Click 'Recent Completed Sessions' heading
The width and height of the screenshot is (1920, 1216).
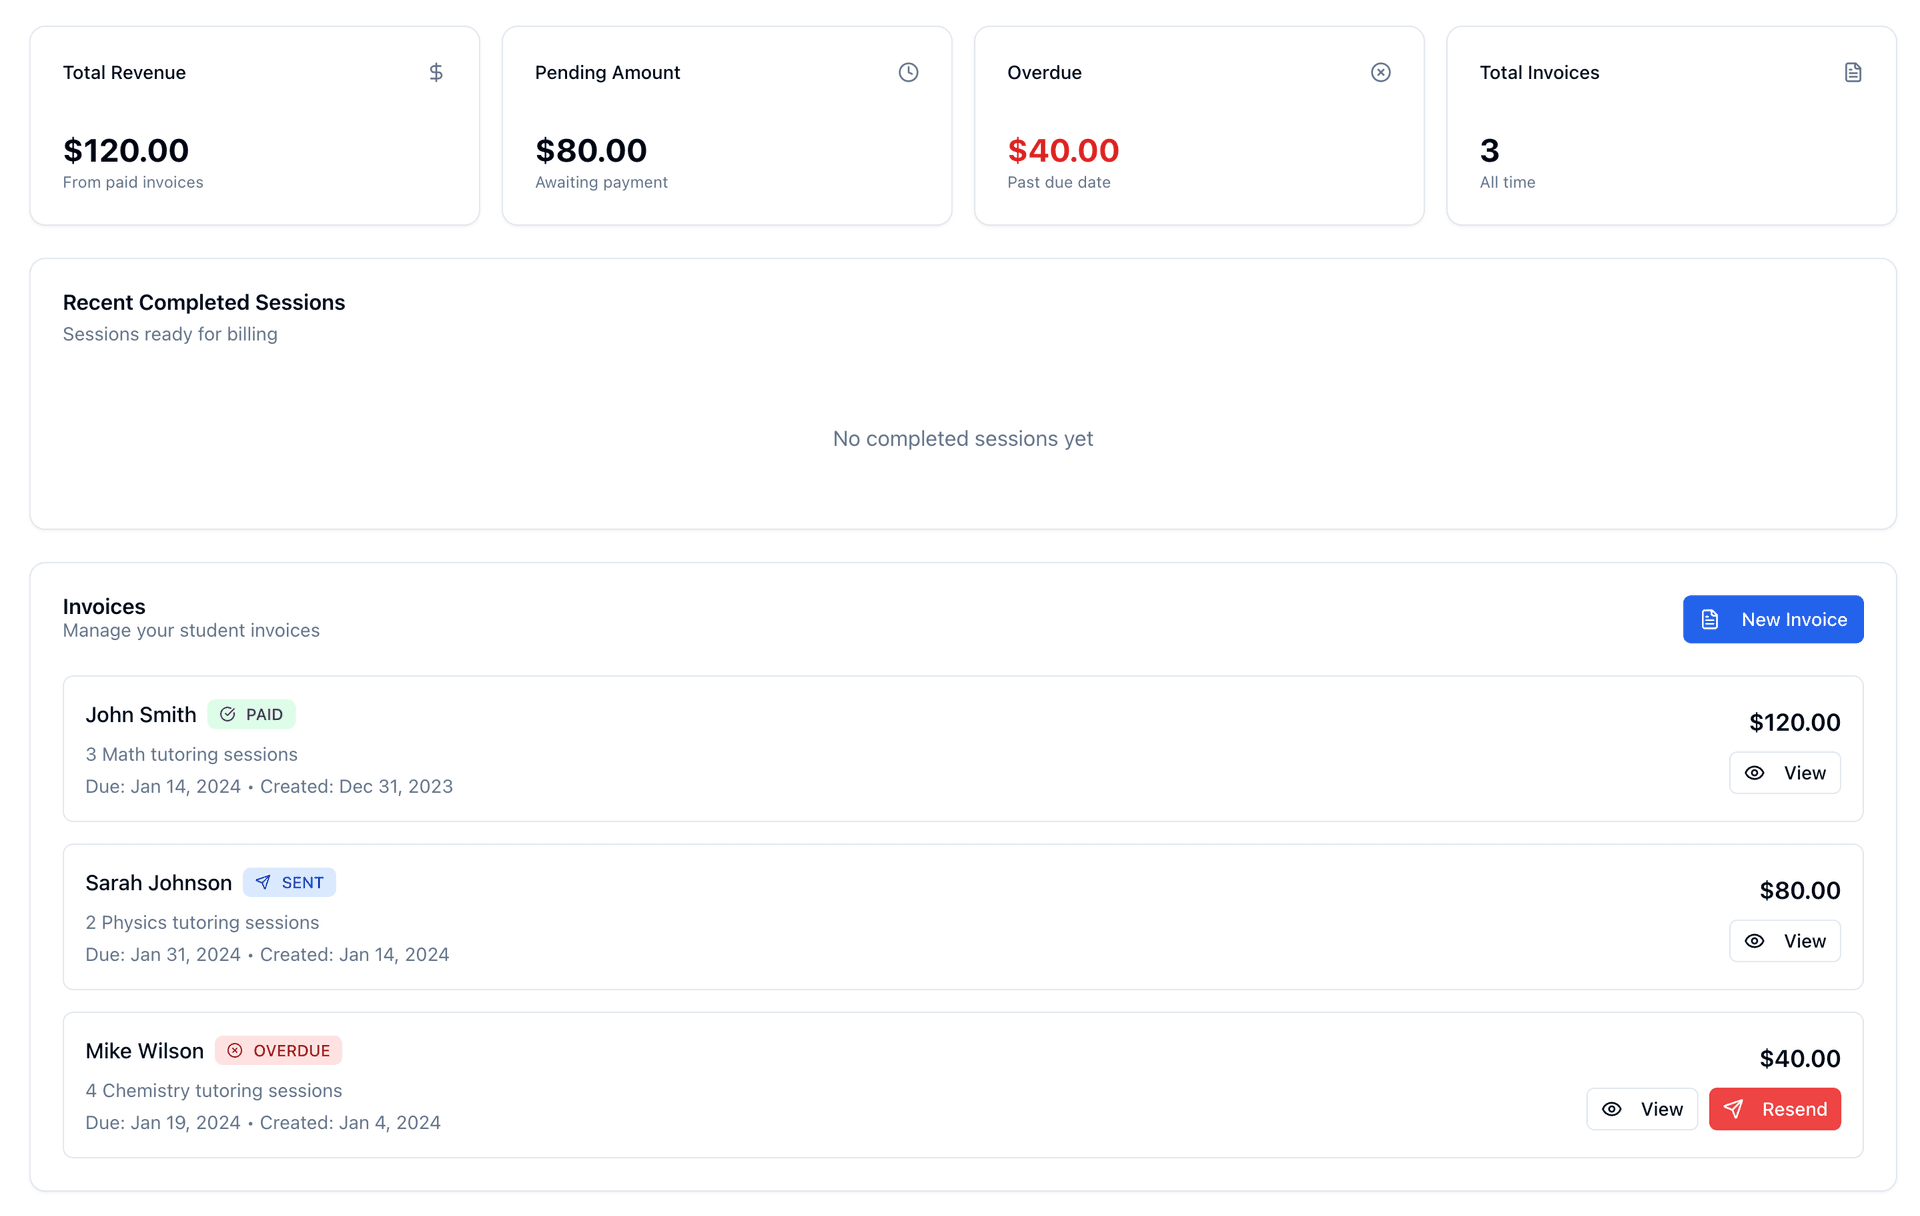204,302
